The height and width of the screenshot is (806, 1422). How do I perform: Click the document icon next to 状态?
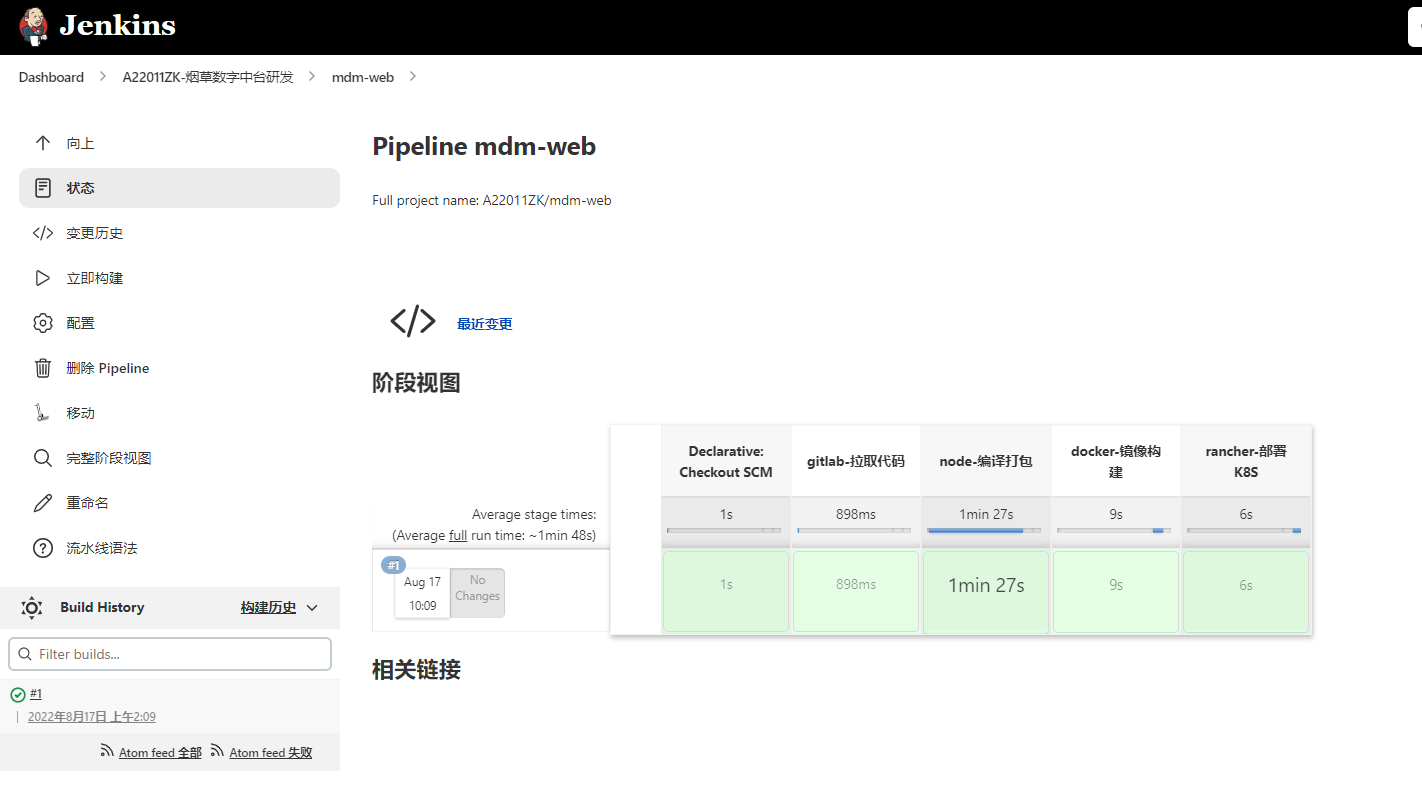tap(42, 188)
